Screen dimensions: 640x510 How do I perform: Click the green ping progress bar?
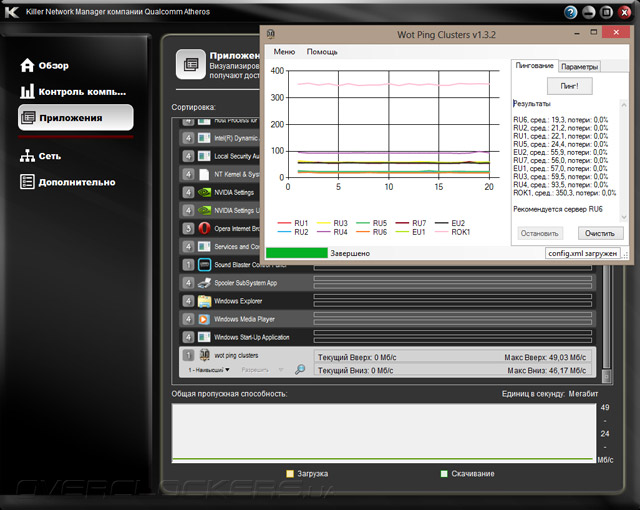pyautogui.click(x=297, y=253)
